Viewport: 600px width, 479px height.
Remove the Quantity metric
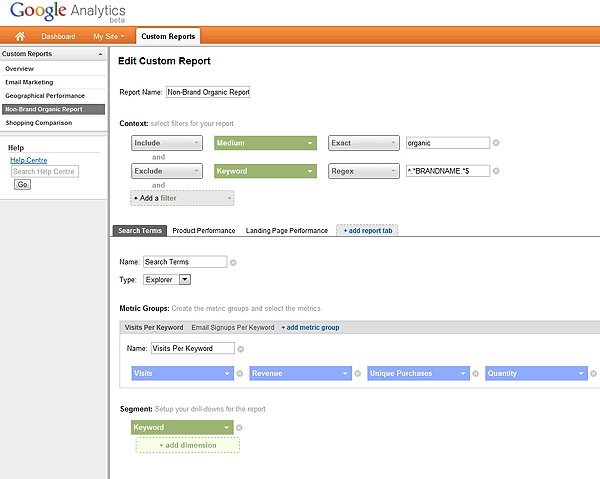(x=593, y=374)
